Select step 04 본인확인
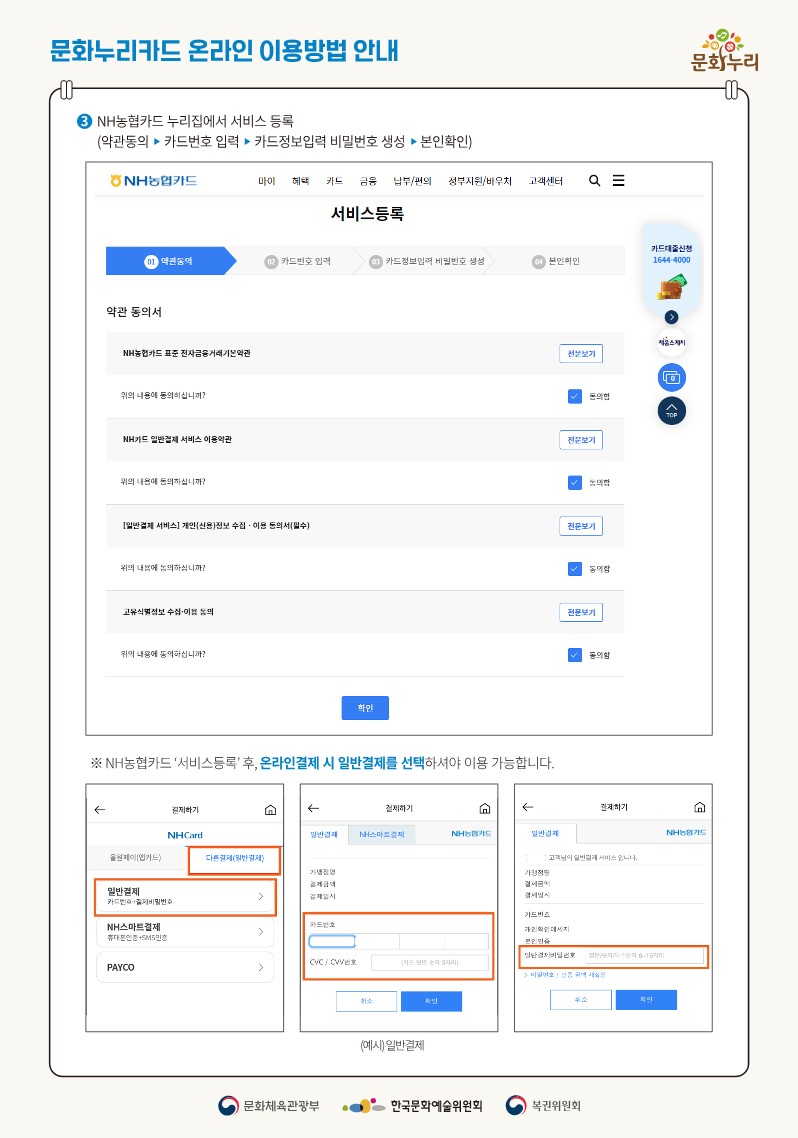798x1138 pixels. pyautogui.click(x=556, y=261)
